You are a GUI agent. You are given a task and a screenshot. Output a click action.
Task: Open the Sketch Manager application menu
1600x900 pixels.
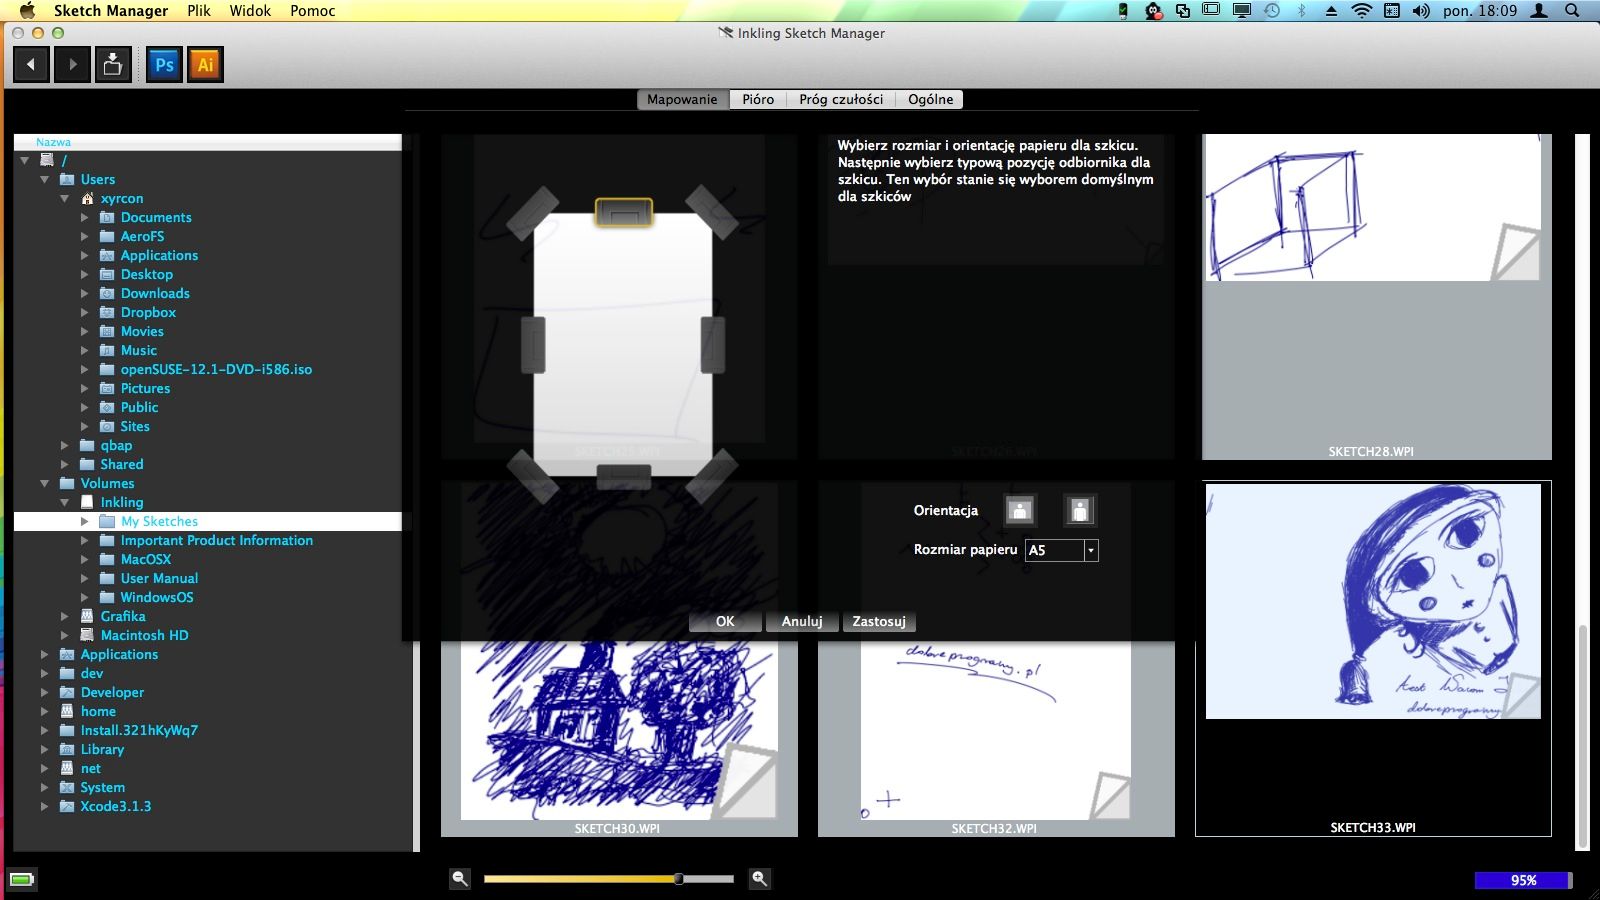click(111, 11)
